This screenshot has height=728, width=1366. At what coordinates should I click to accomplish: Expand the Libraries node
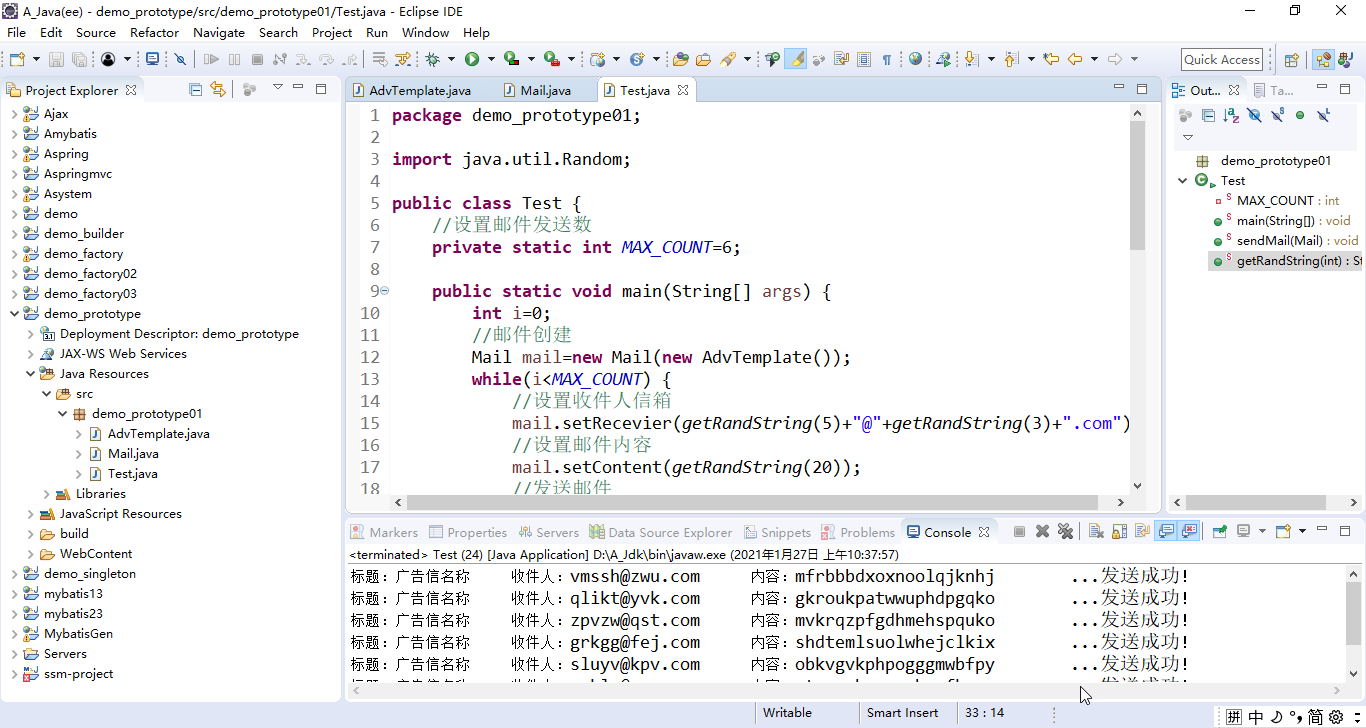click(x=46, y=494)
